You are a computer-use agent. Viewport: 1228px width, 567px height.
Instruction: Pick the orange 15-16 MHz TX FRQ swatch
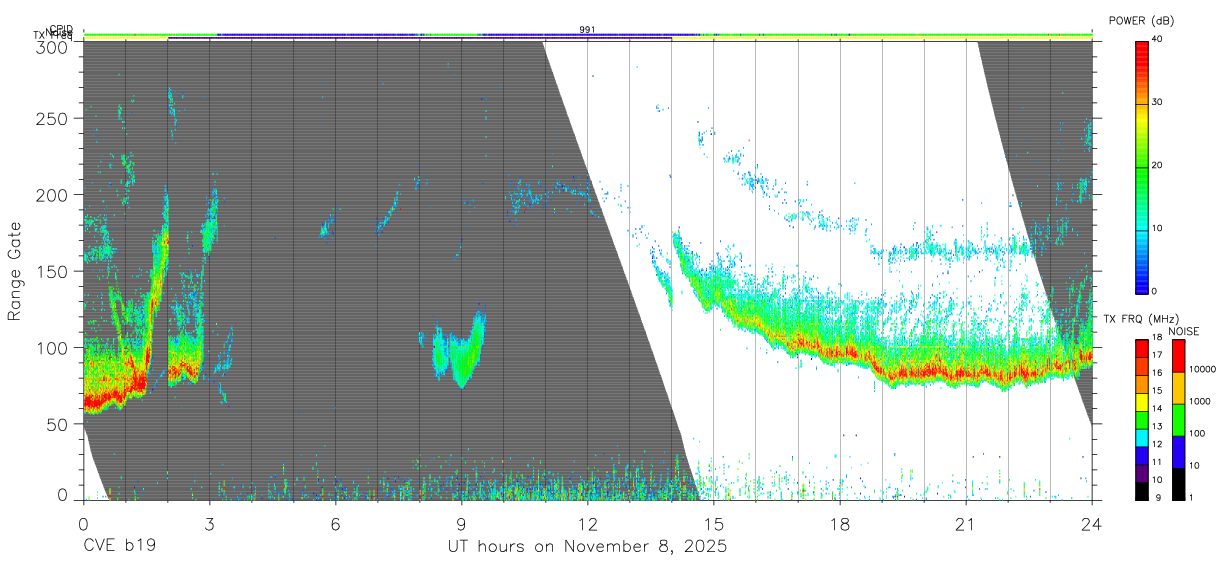pos(1142,383)
